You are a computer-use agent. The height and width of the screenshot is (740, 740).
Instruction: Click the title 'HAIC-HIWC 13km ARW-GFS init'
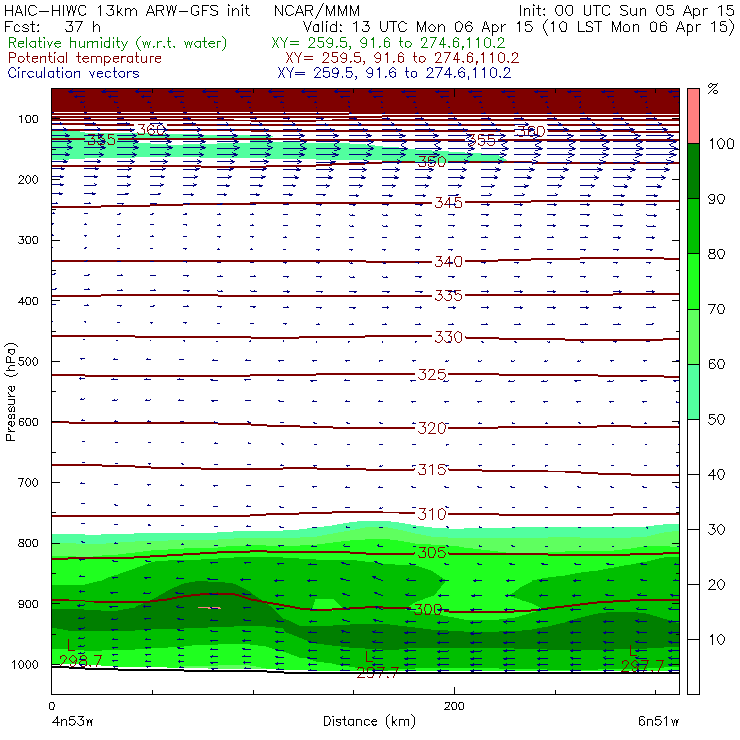[x=127, y=10]
